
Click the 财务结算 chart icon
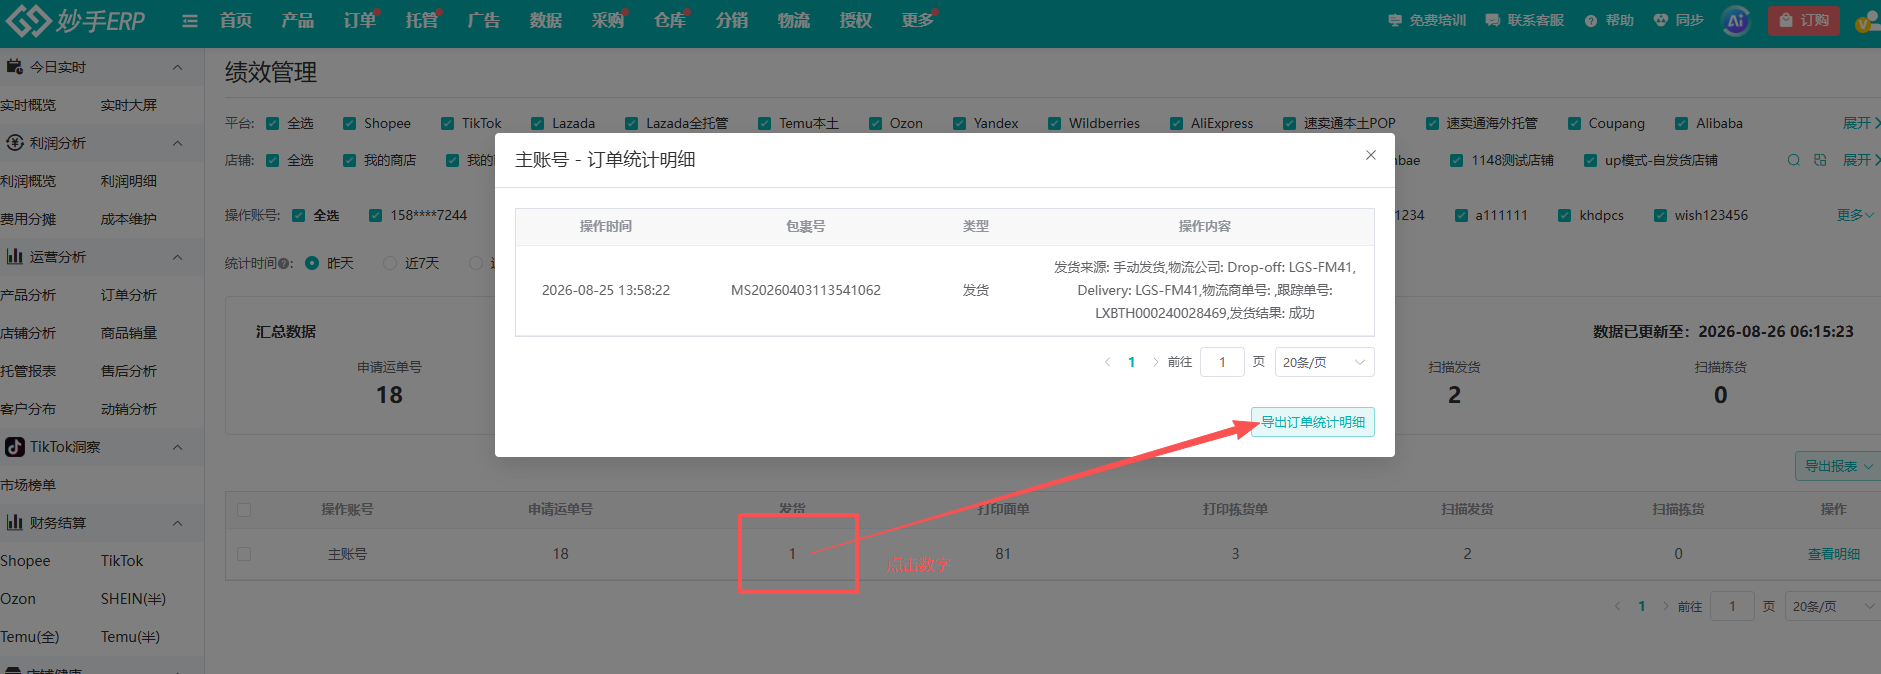[x=15, y=523]
